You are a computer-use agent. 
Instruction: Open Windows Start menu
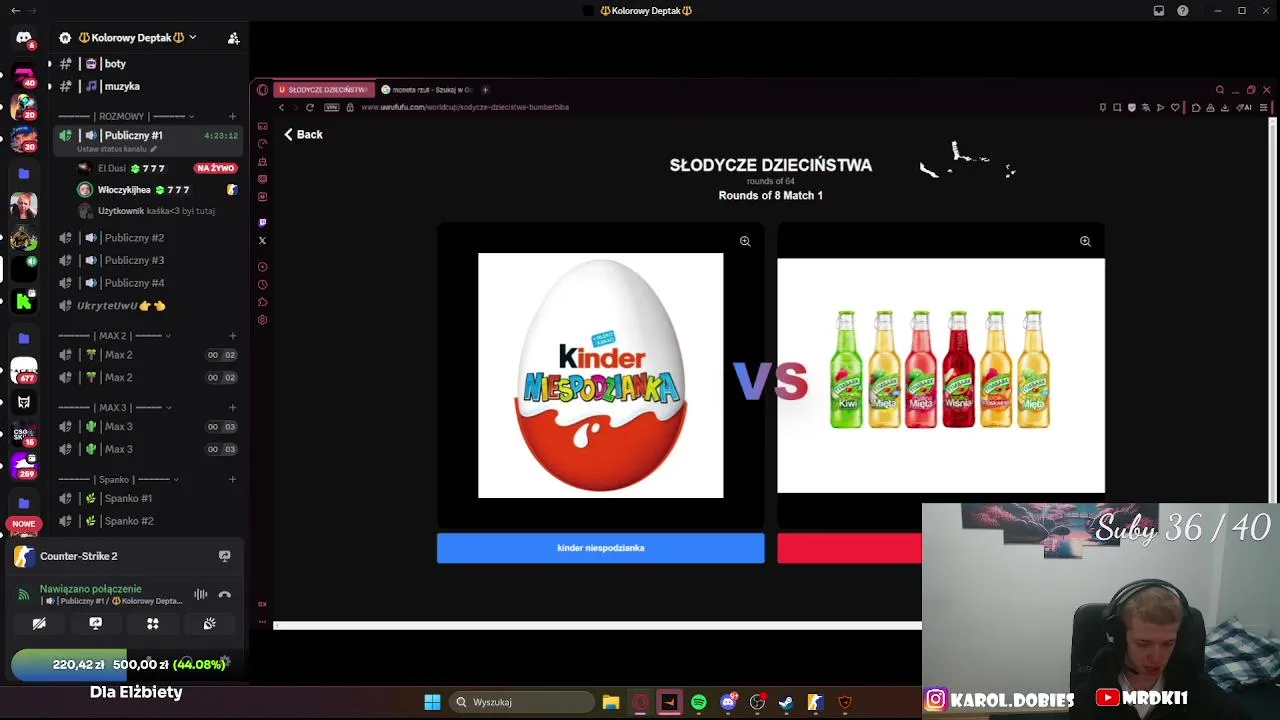[432, 702]
